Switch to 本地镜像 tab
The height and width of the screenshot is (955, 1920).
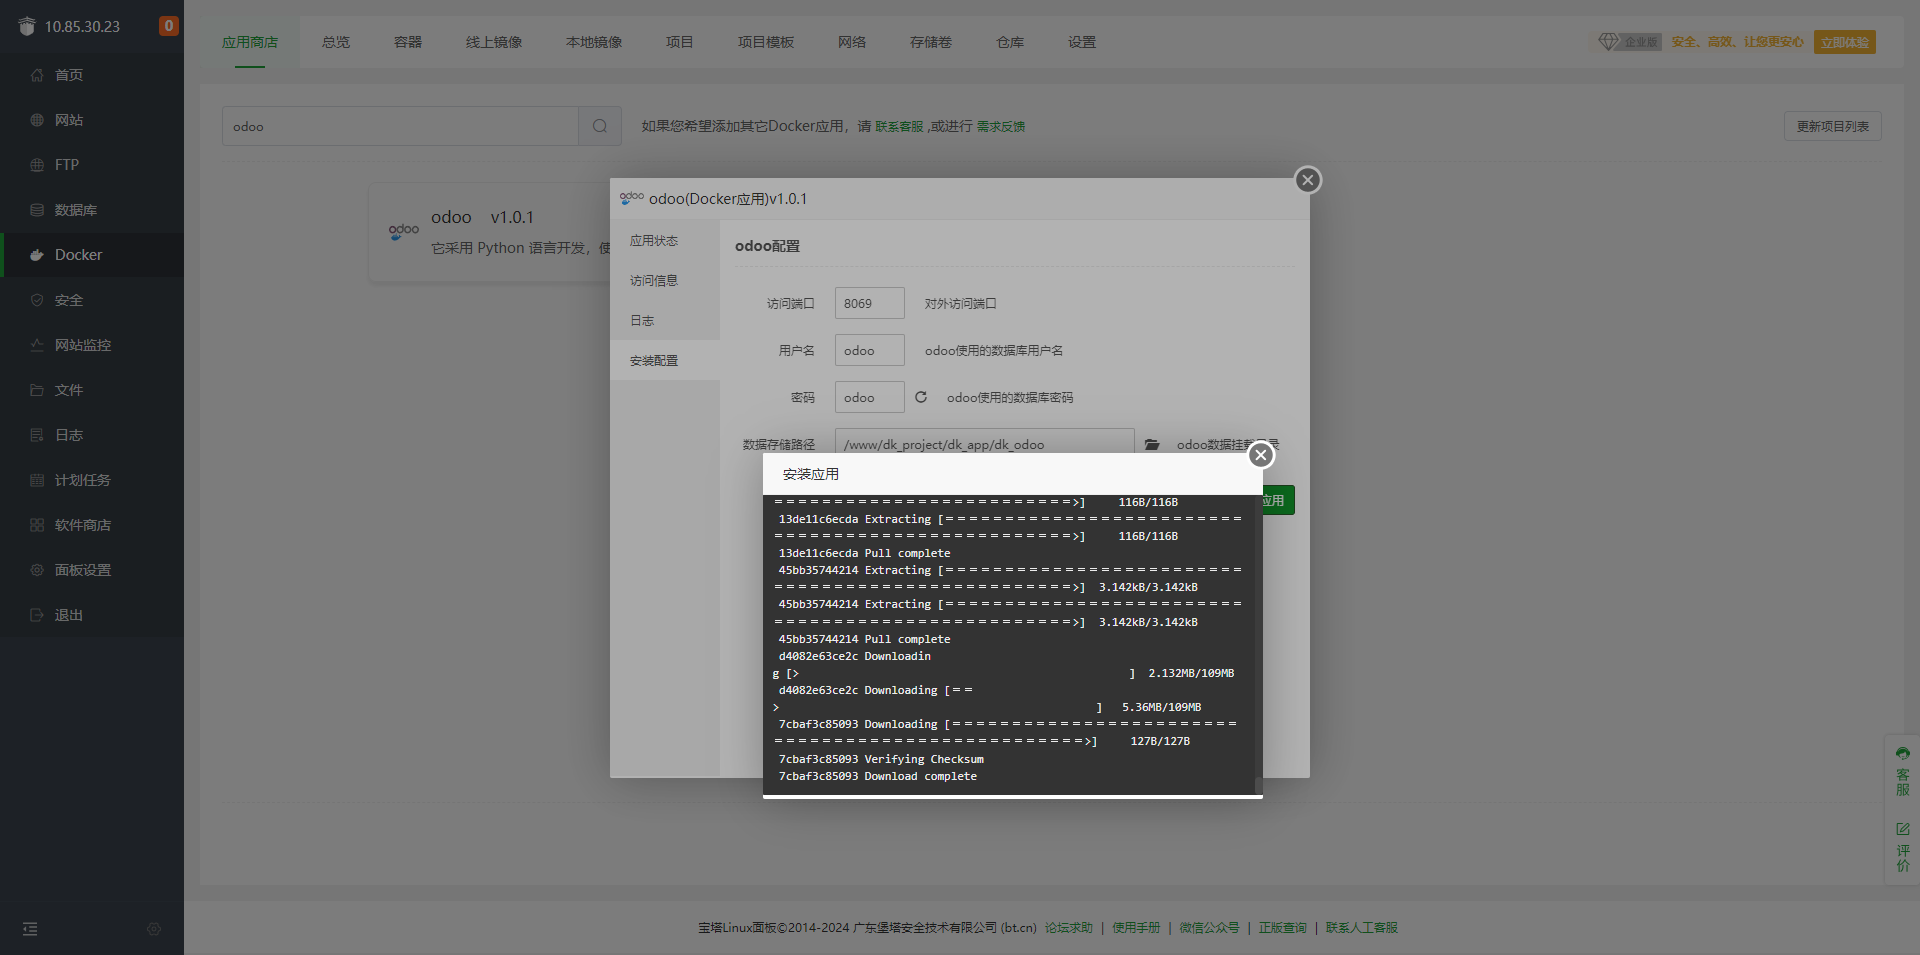[x=594, y=42]
